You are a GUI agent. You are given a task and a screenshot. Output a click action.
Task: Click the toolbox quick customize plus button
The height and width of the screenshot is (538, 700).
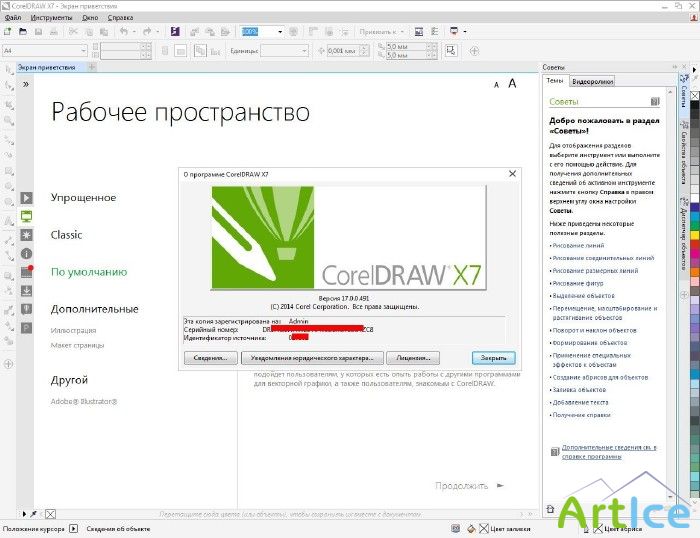coord(8,364)
